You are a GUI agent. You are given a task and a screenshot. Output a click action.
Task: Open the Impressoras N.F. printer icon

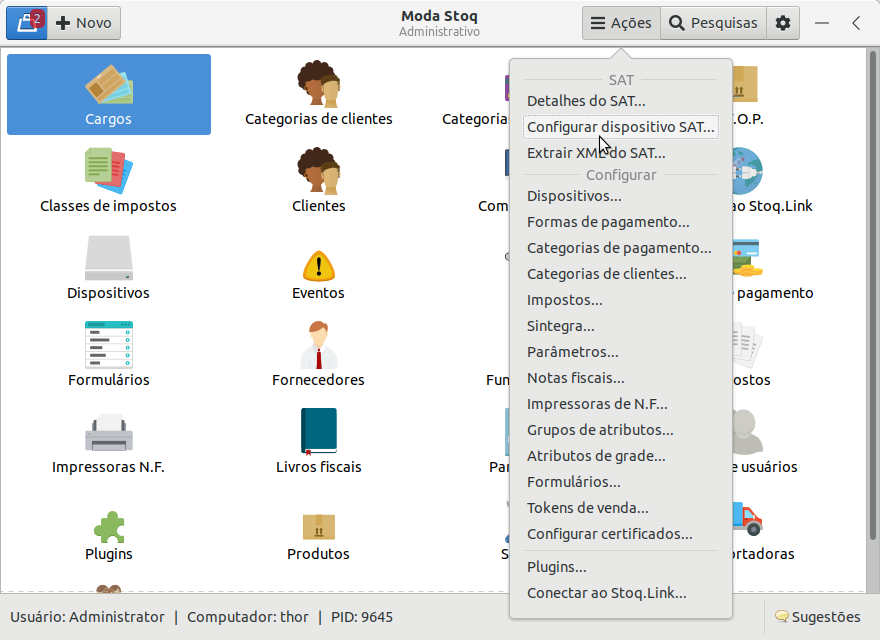[x=108, y=442]
